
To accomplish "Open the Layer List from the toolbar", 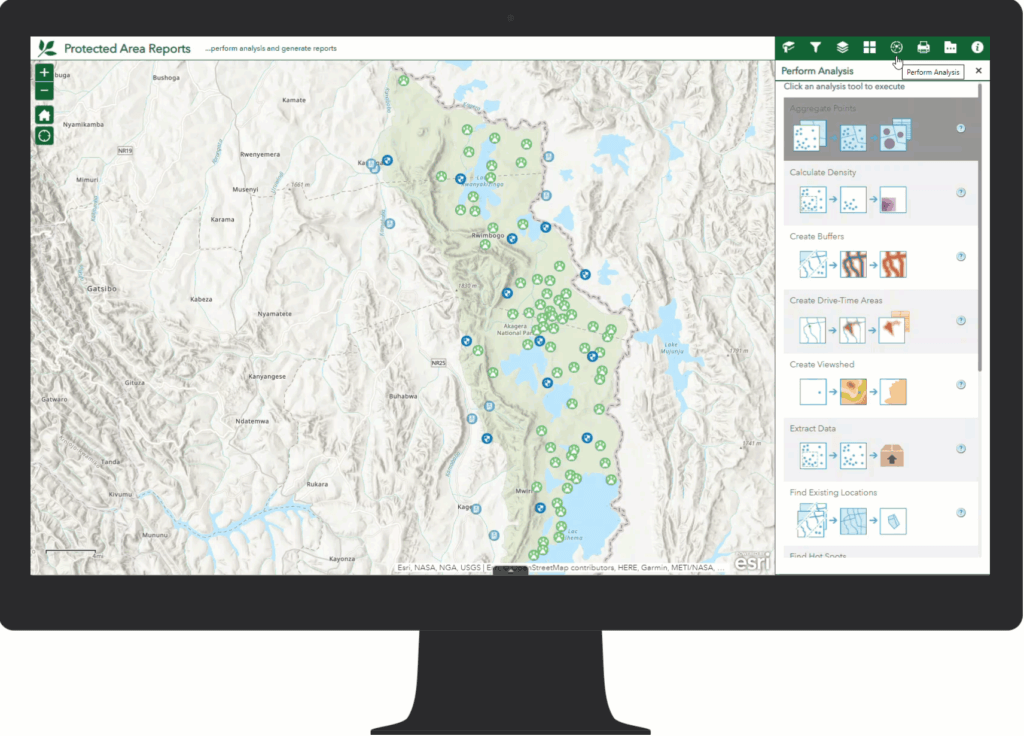I will pyautogui.click(x=843, y=47).
